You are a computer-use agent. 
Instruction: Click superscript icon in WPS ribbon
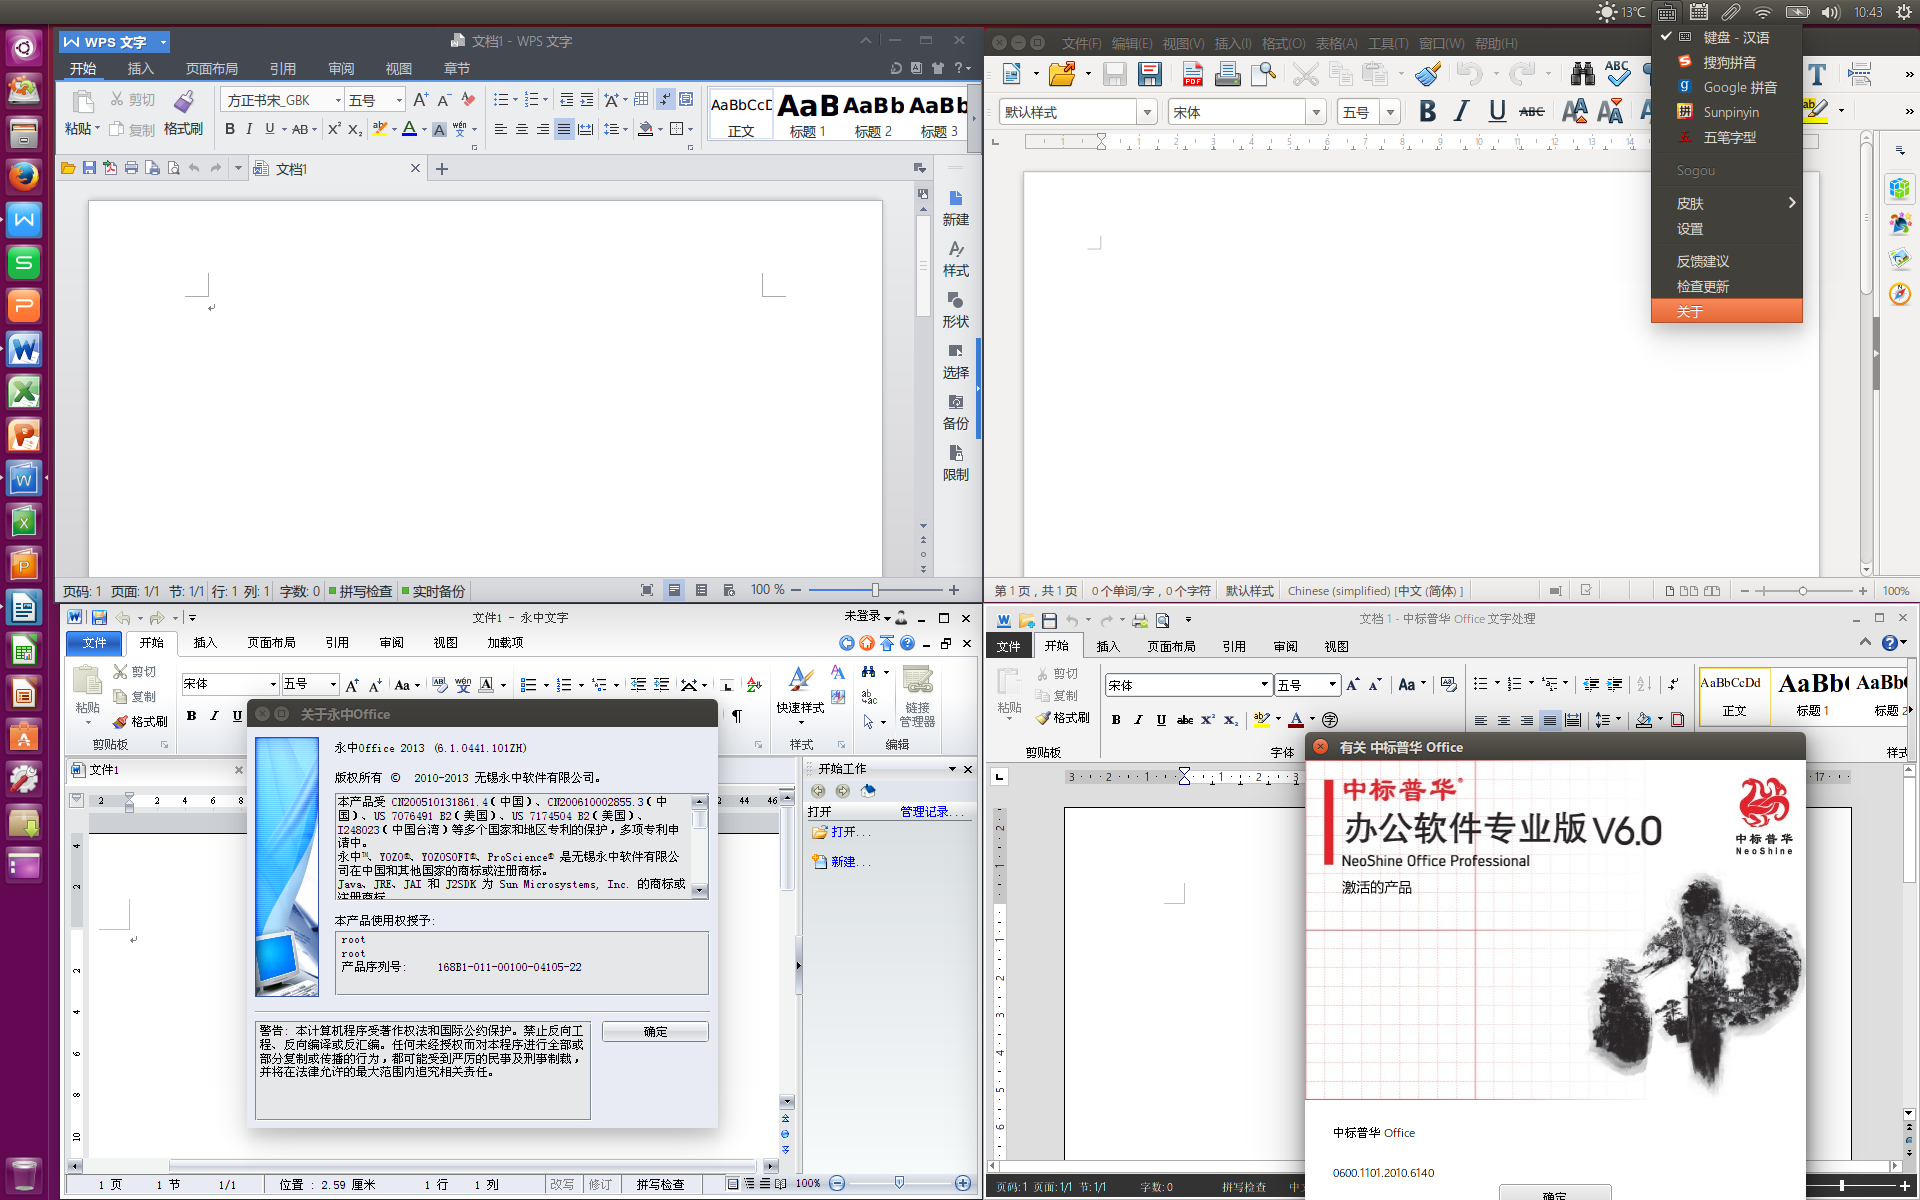[x=334, y=129]
